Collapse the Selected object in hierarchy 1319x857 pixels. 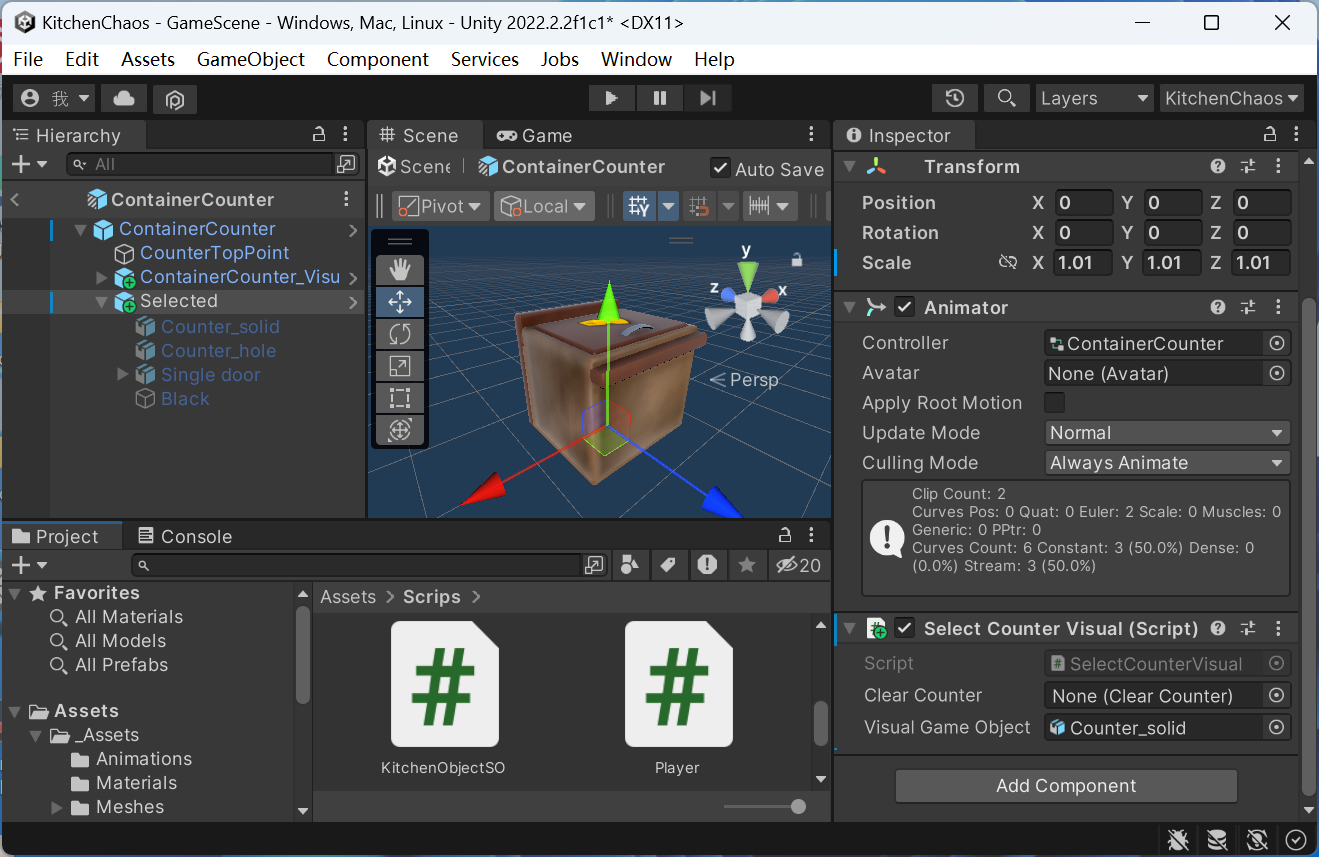tap(102, 301)
